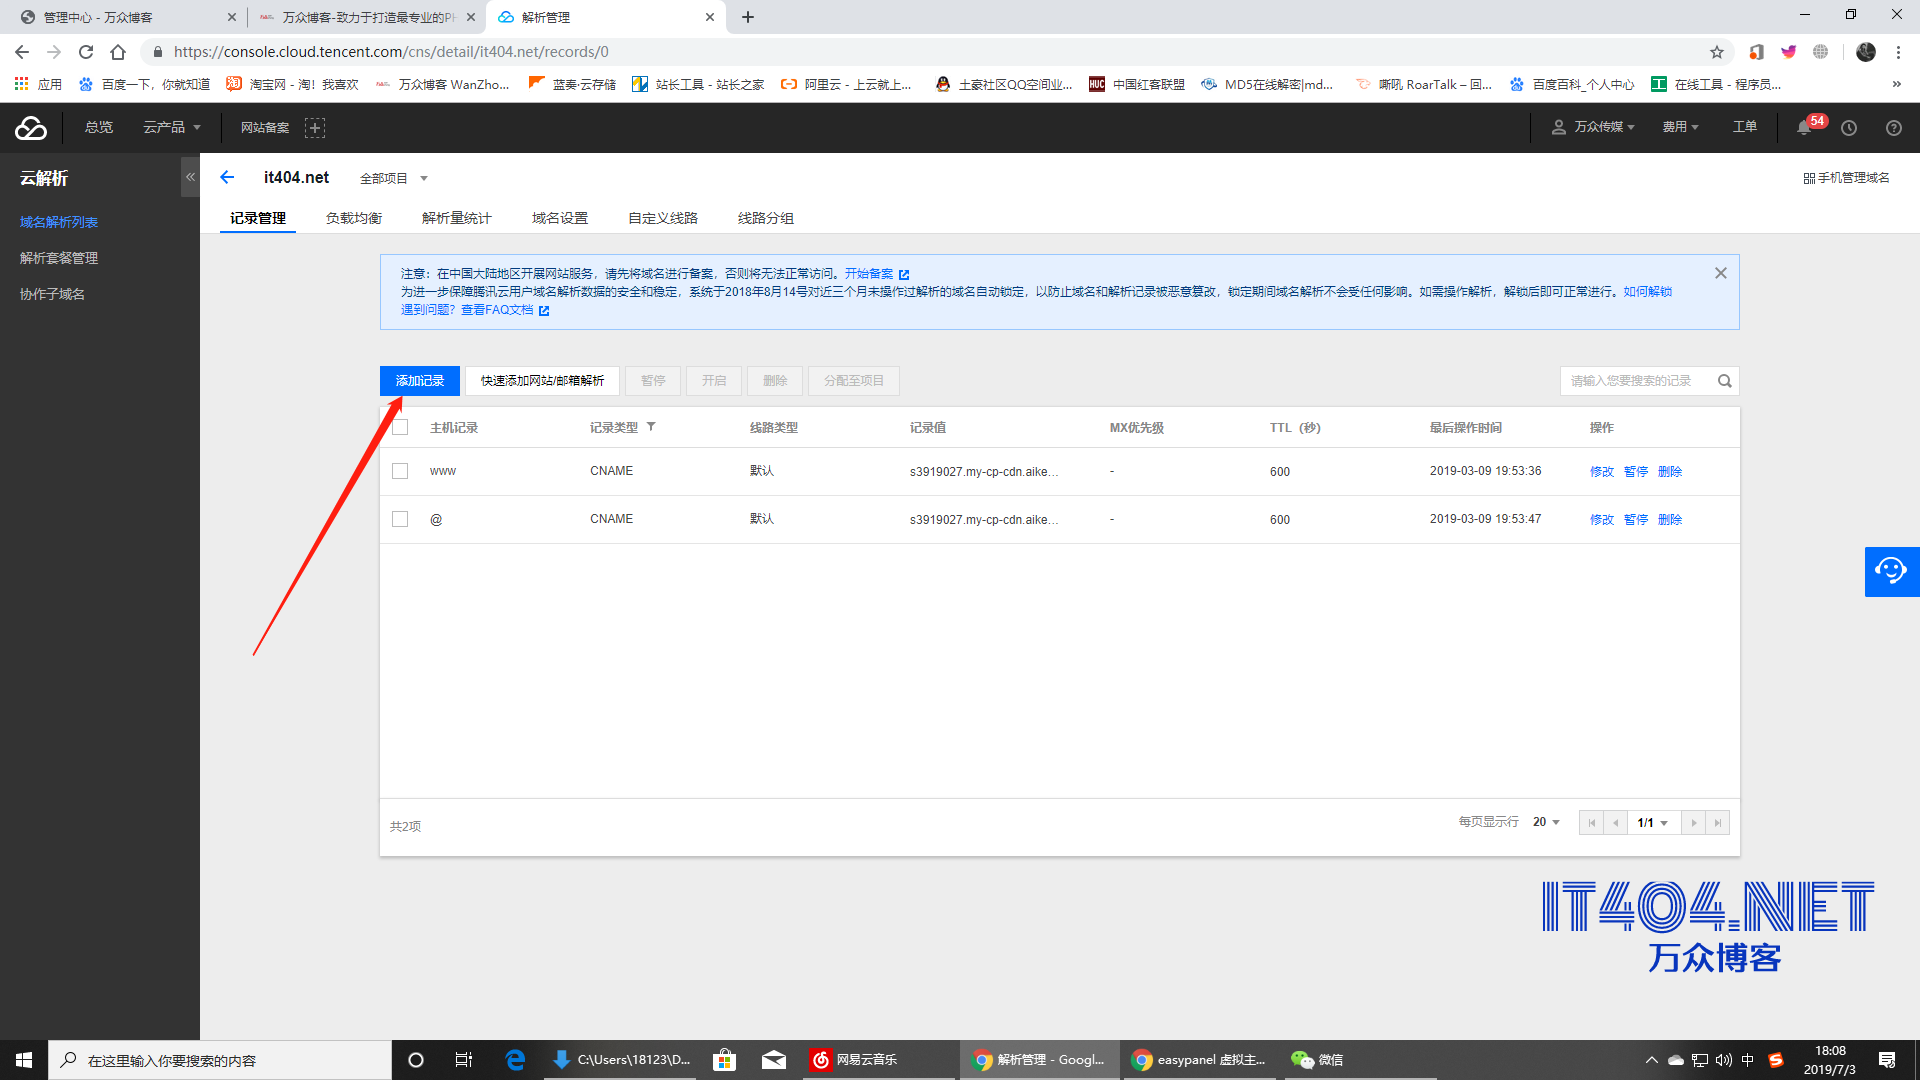Open the 工单 header menu item
Screen dimensions: 1920x1080
(x=1745, y=127)
